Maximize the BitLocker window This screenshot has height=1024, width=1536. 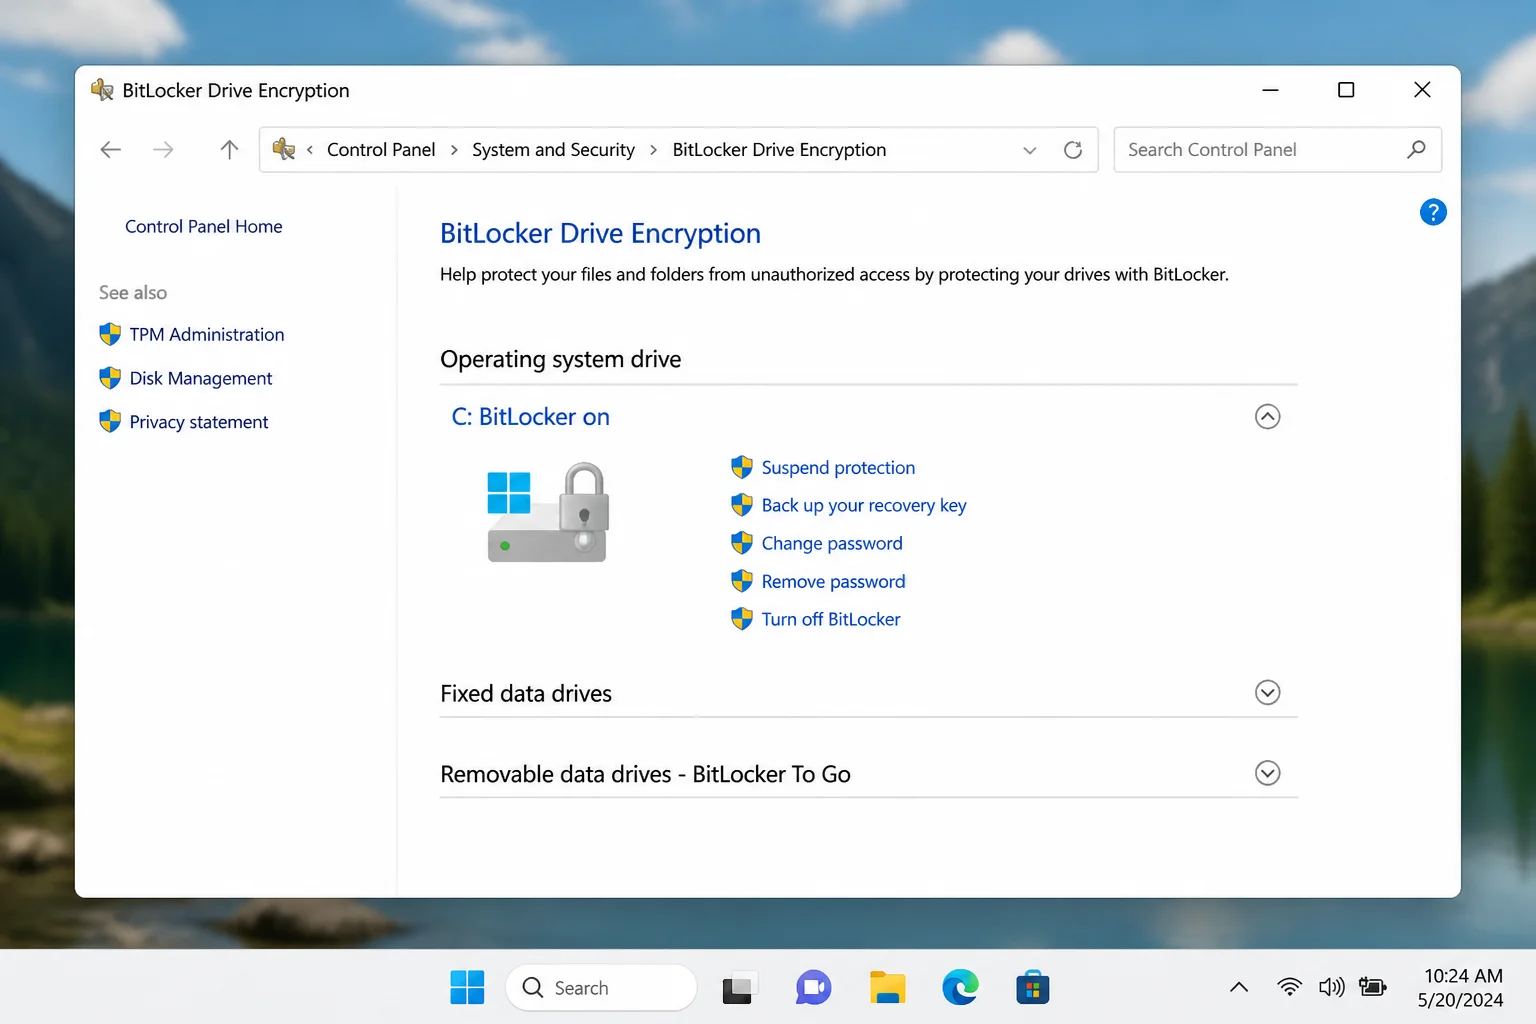pos(1346,90)
